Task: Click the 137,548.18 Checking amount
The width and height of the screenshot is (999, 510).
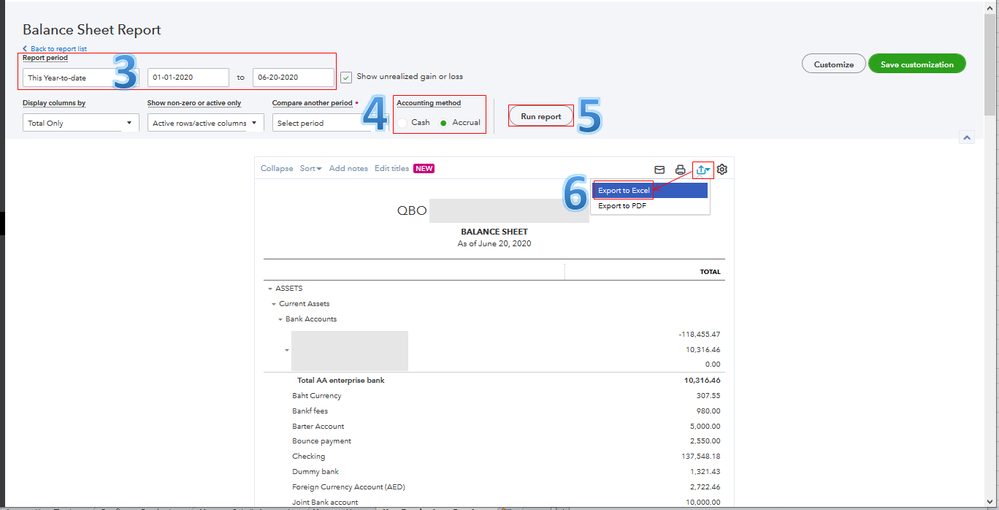Action: pos(701,456)
